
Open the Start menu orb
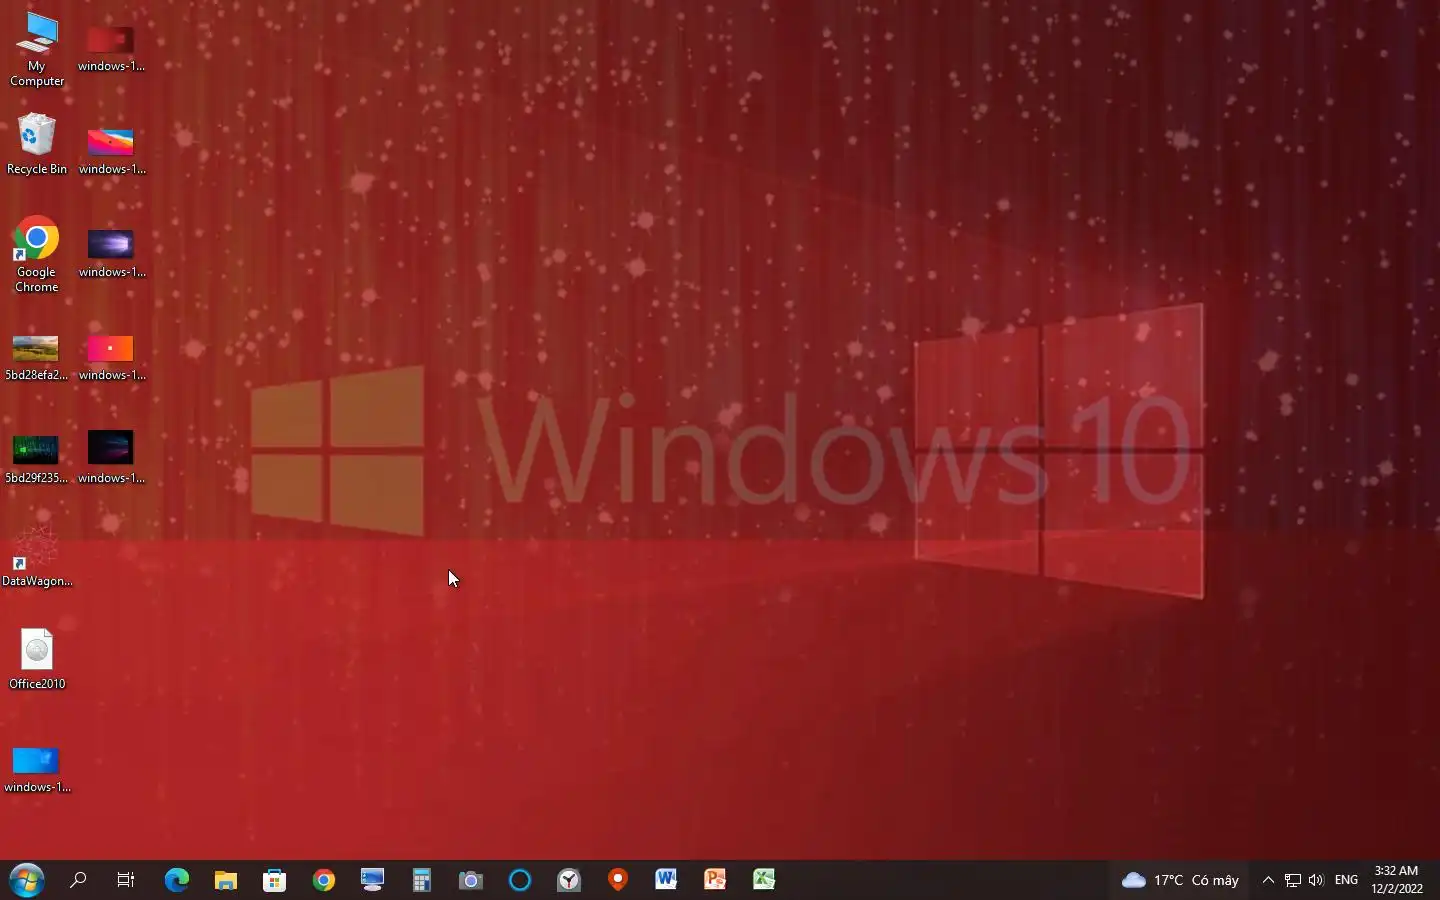(x=27, y=880)
